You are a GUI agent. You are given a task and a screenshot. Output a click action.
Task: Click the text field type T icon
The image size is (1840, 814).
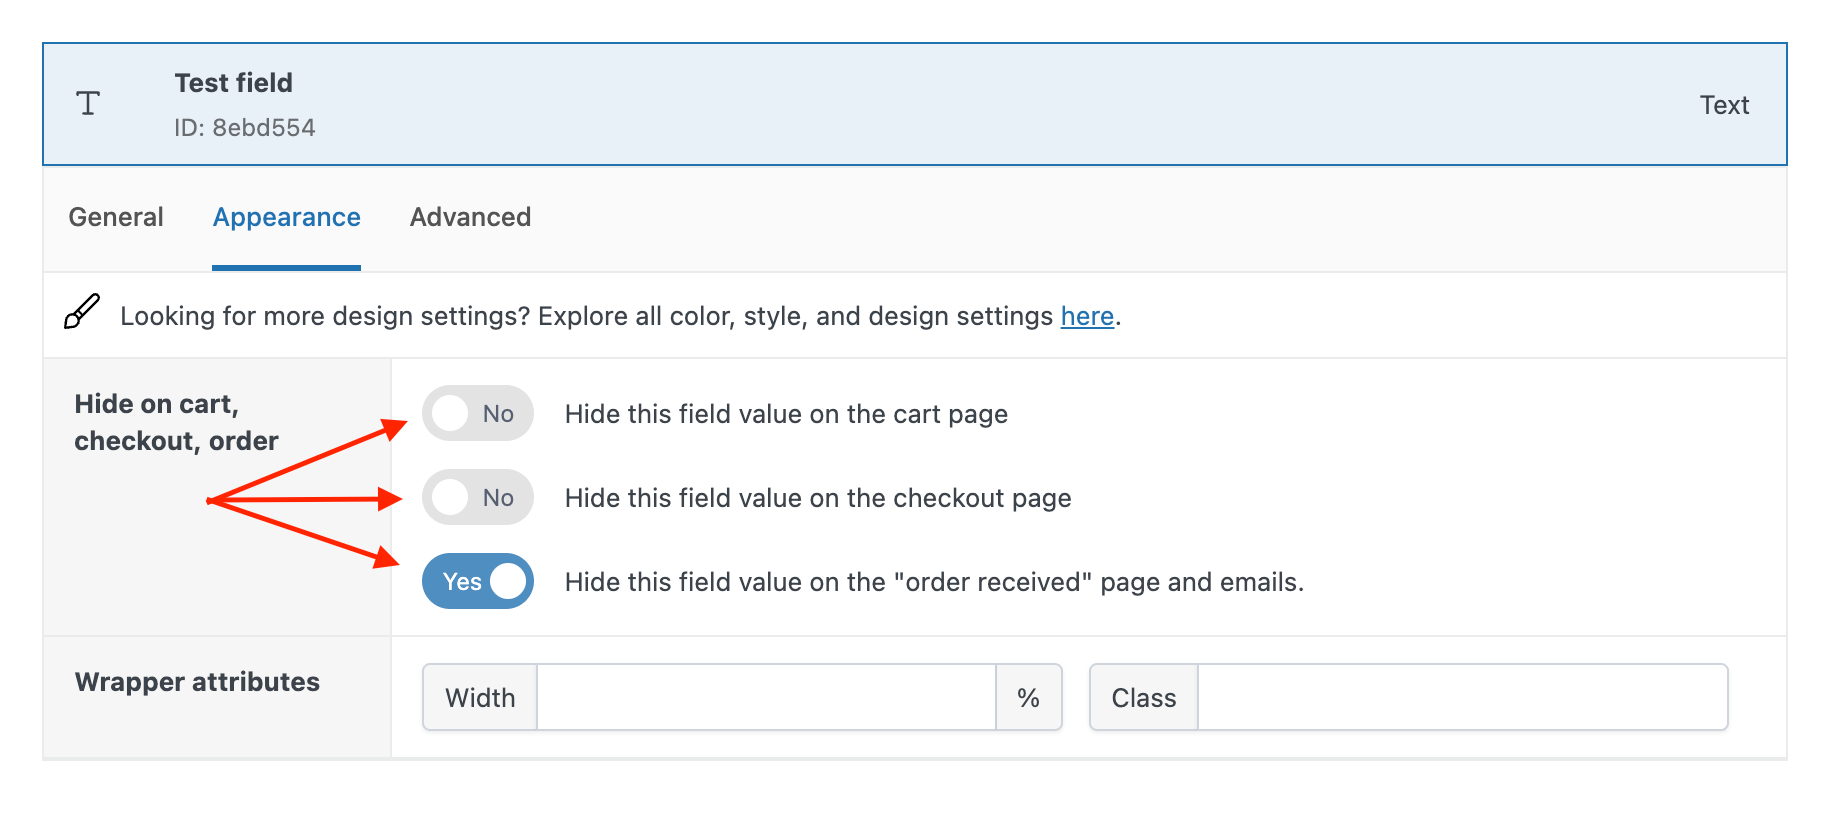(88, 104)
